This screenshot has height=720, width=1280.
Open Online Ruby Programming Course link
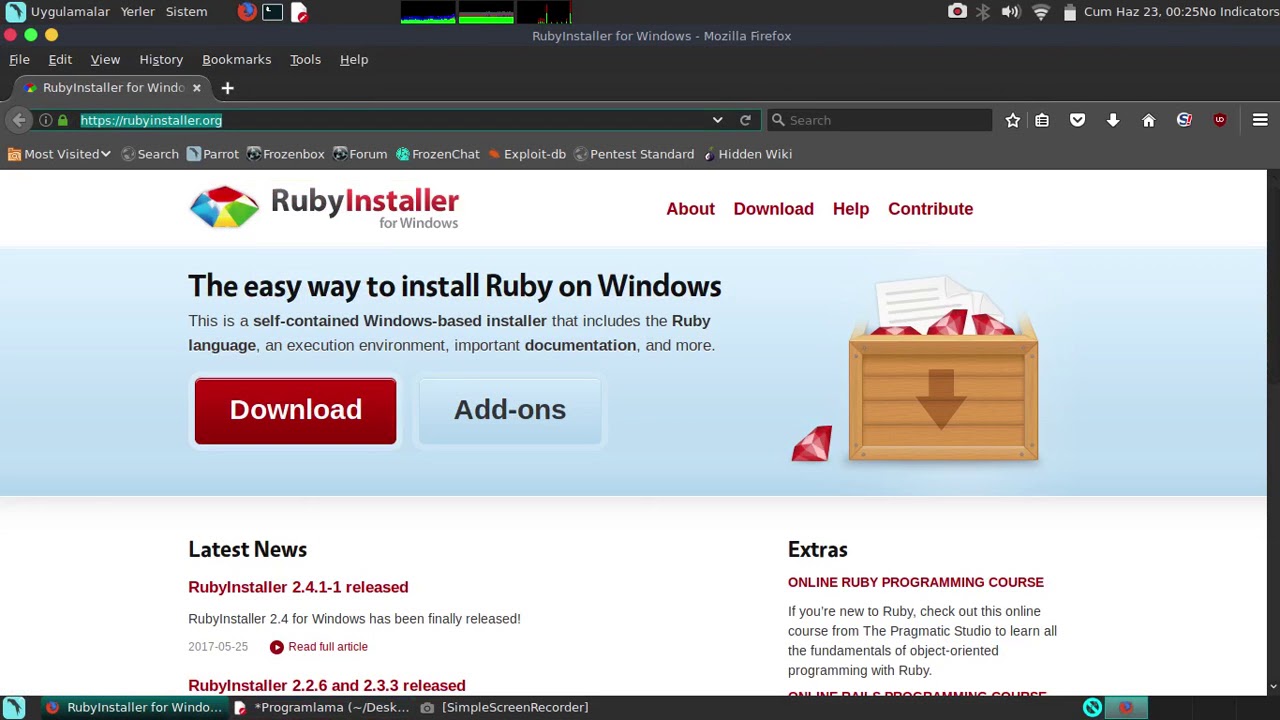tap(915, 582)
